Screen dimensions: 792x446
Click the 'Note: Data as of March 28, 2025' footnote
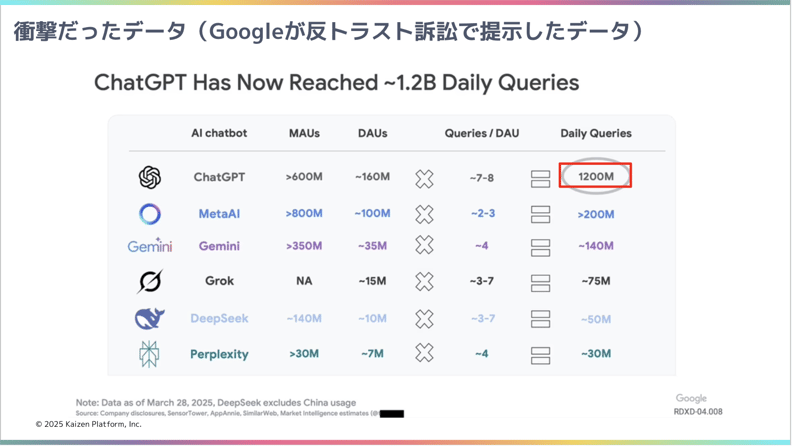pyautogui.click(x=216, y=403)
